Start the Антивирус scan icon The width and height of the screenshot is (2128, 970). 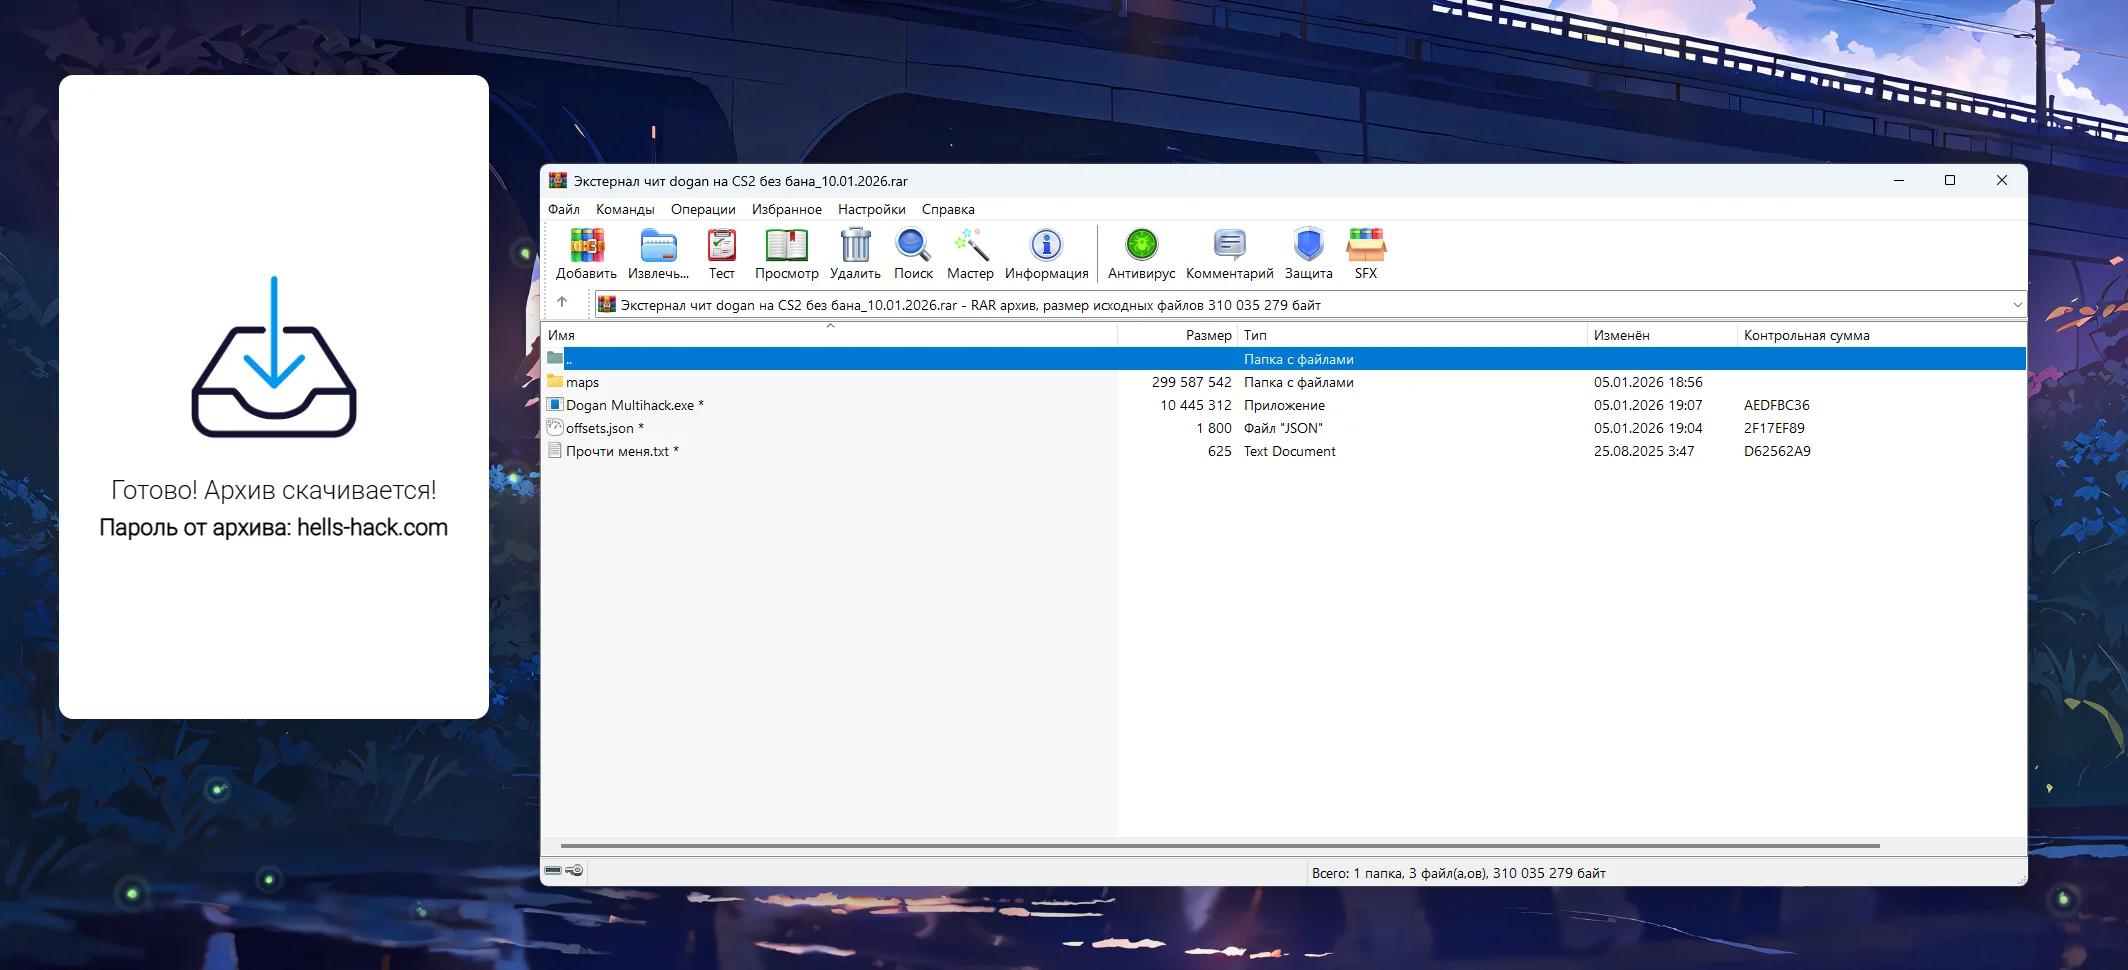click(x=1141, y=246)
